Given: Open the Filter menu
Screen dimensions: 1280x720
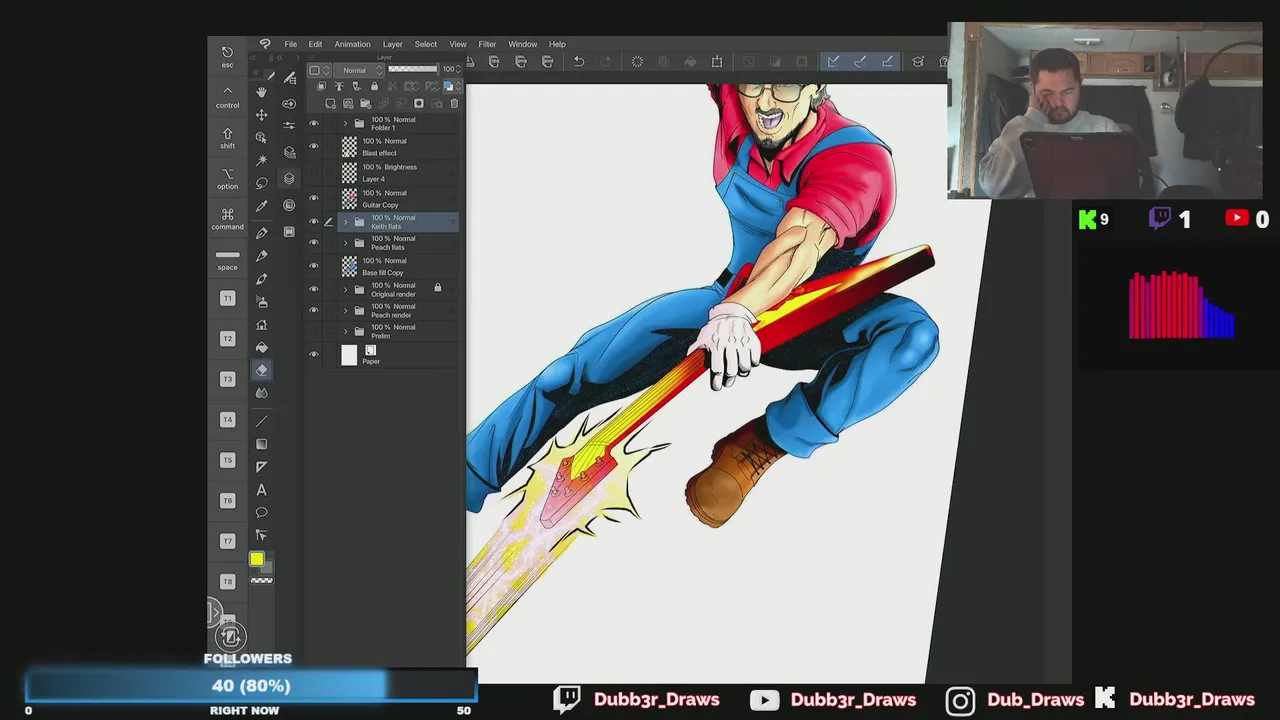Looking at the screenshot, I should pos(487,44).
